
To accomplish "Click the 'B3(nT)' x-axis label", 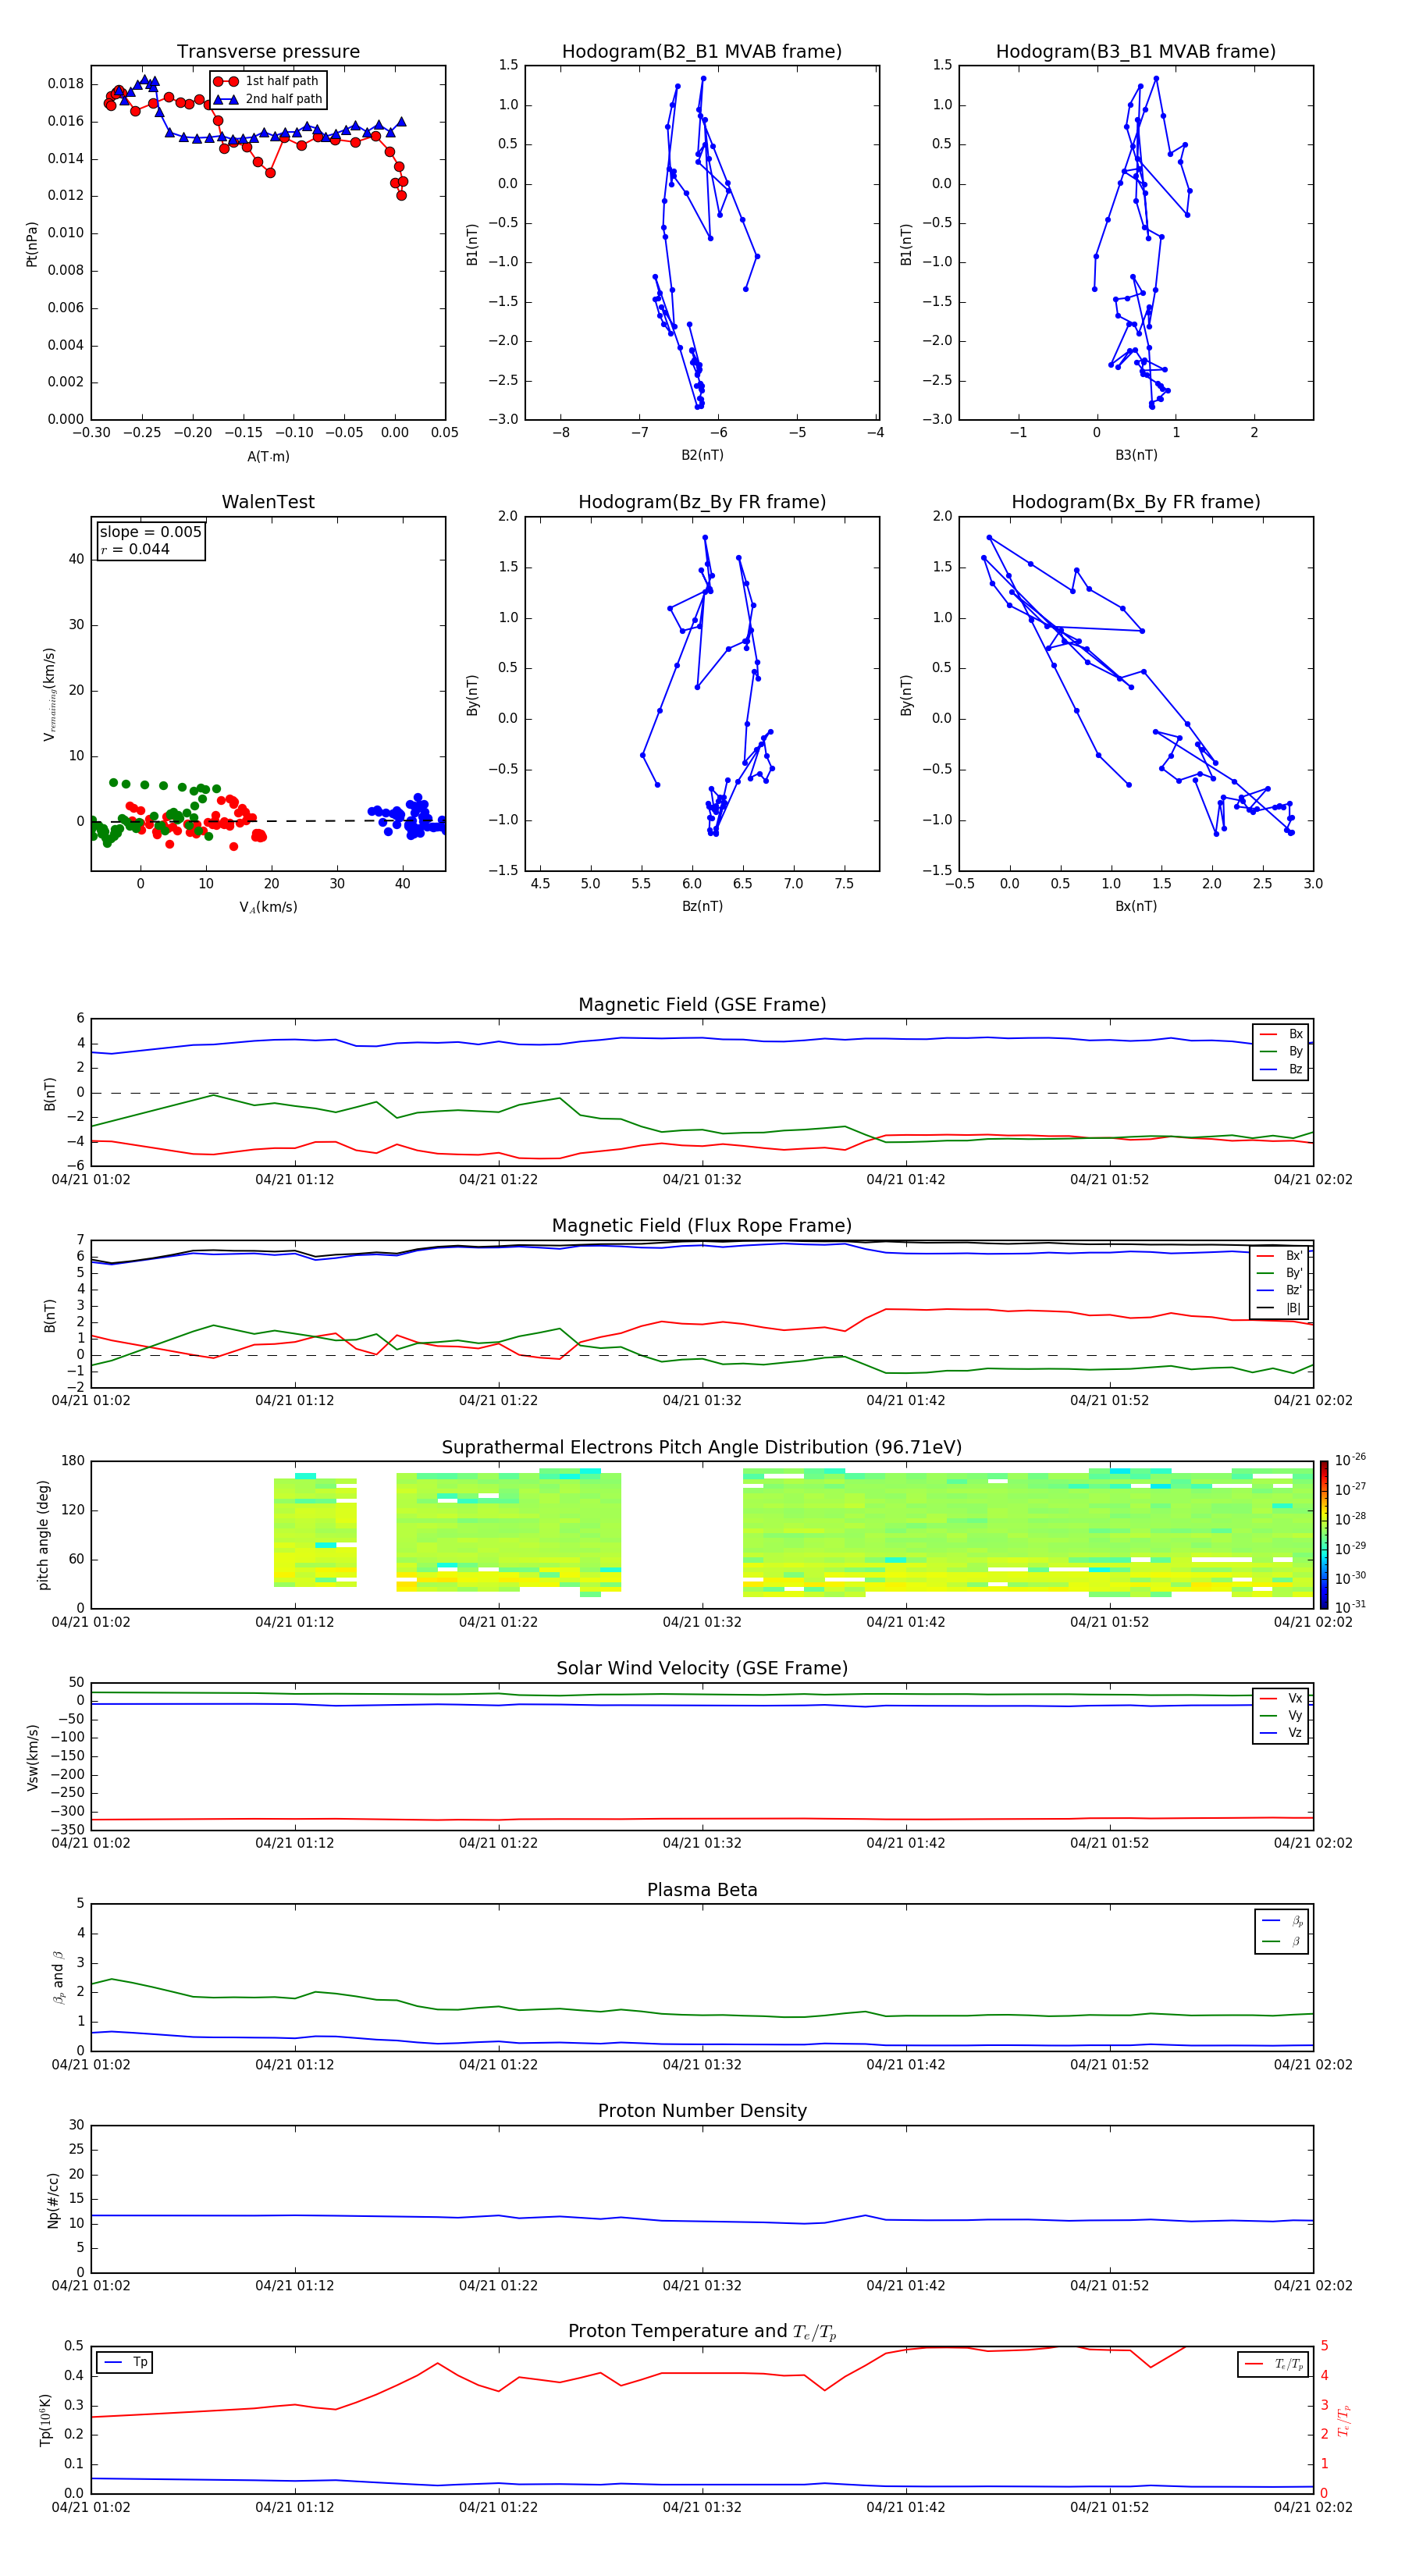I will (1136, 455).
